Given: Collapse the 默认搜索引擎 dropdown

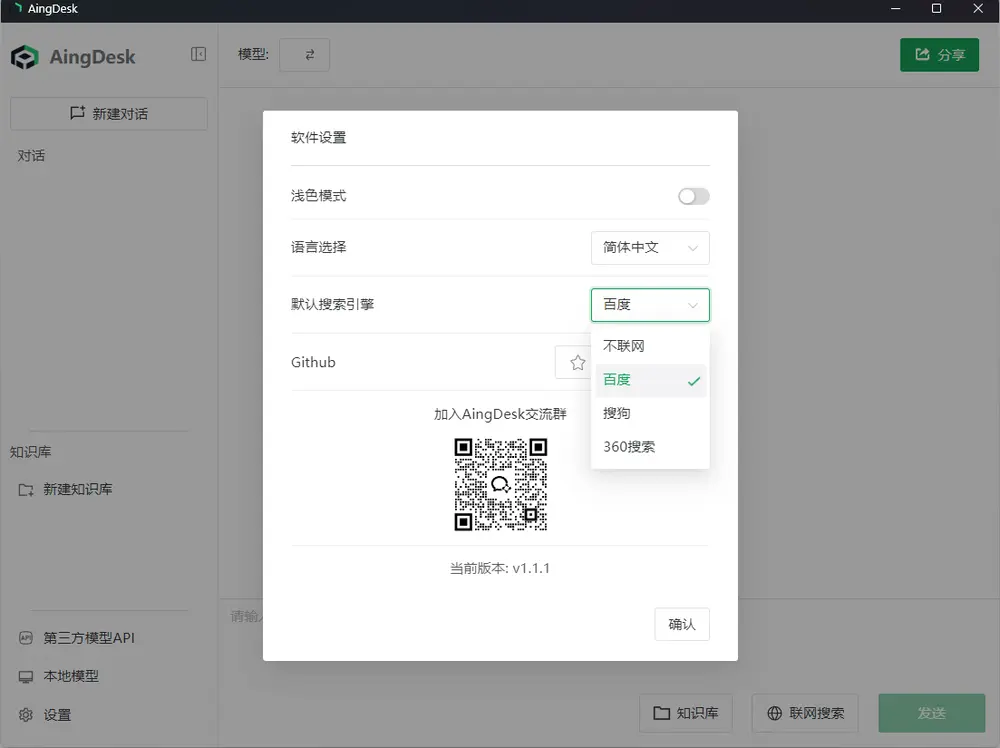Looking at the screenshot, I should pos(650,305).
